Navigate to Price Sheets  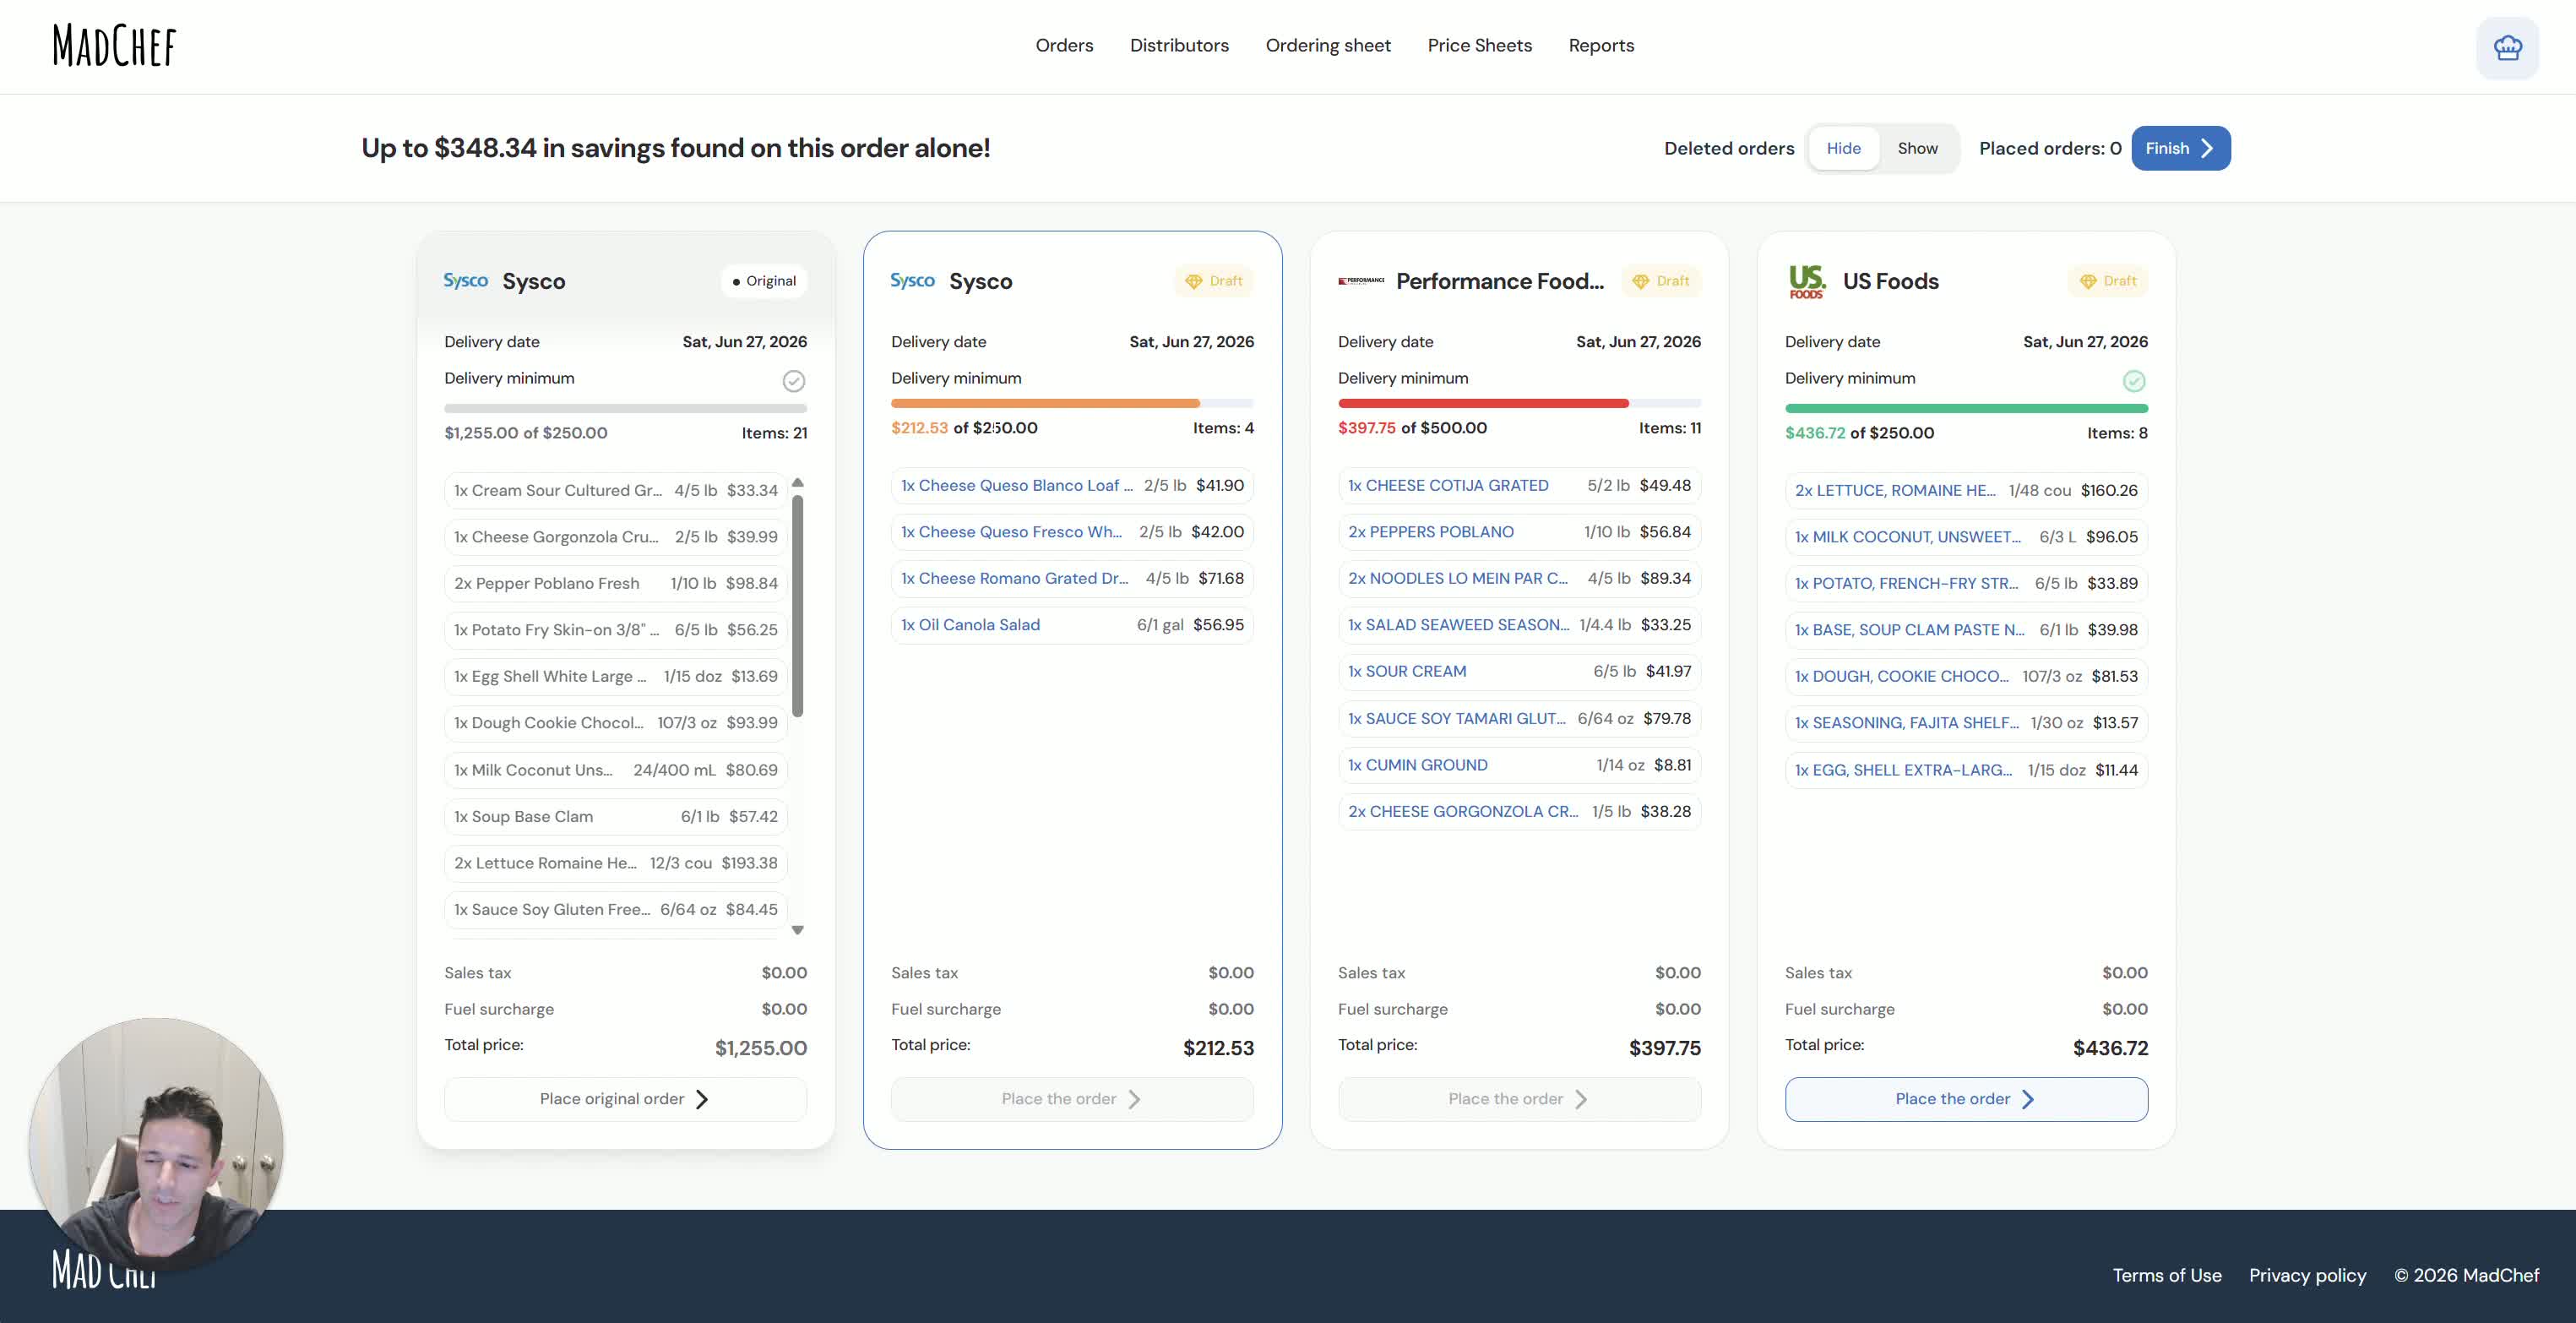tap(1480, 46)
